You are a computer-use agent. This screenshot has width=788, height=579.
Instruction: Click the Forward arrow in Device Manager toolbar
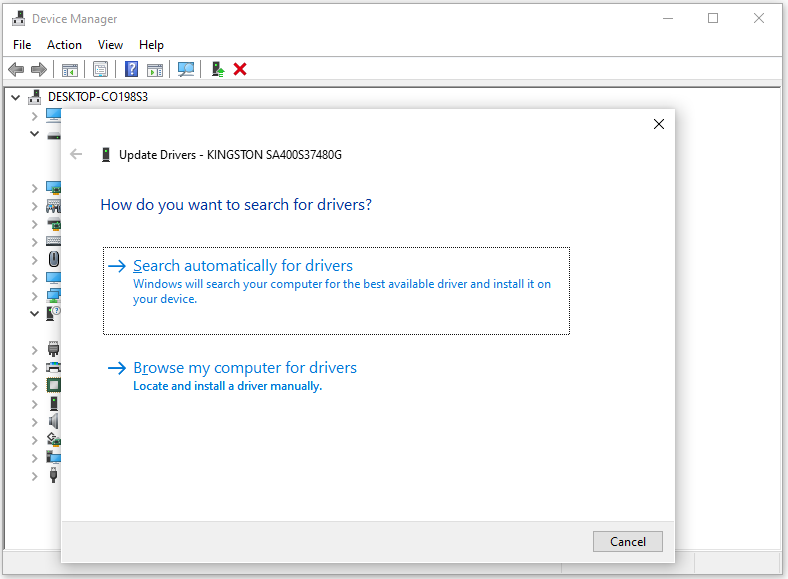click(x=39, y=69)
